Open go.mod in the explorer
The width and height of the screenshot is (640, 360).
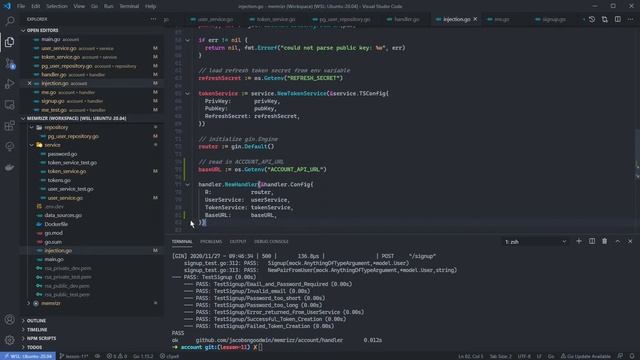click(54, 233)
